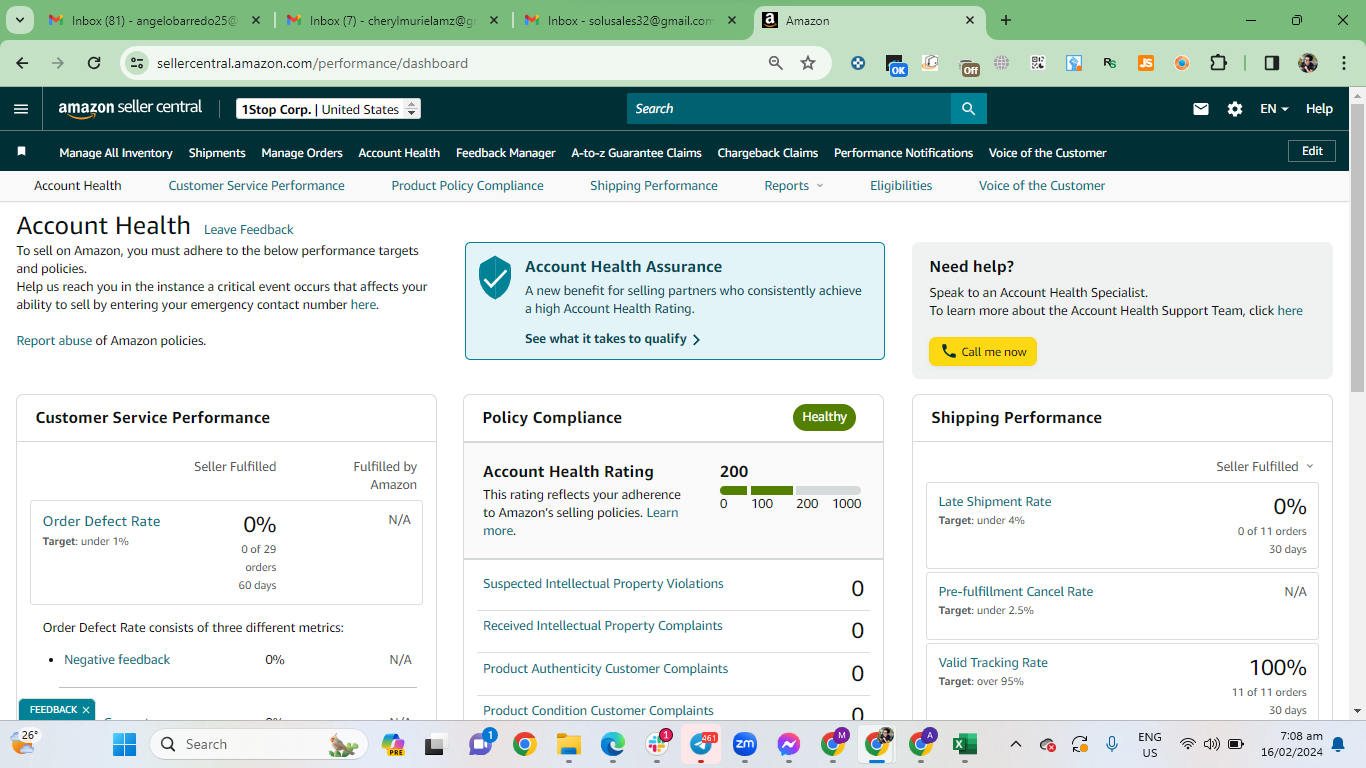Image resolution: width=1366 pixels, height=768 pixels.
Task: Open the Late Shipment Rate link
Action: [x=995, y=502]
